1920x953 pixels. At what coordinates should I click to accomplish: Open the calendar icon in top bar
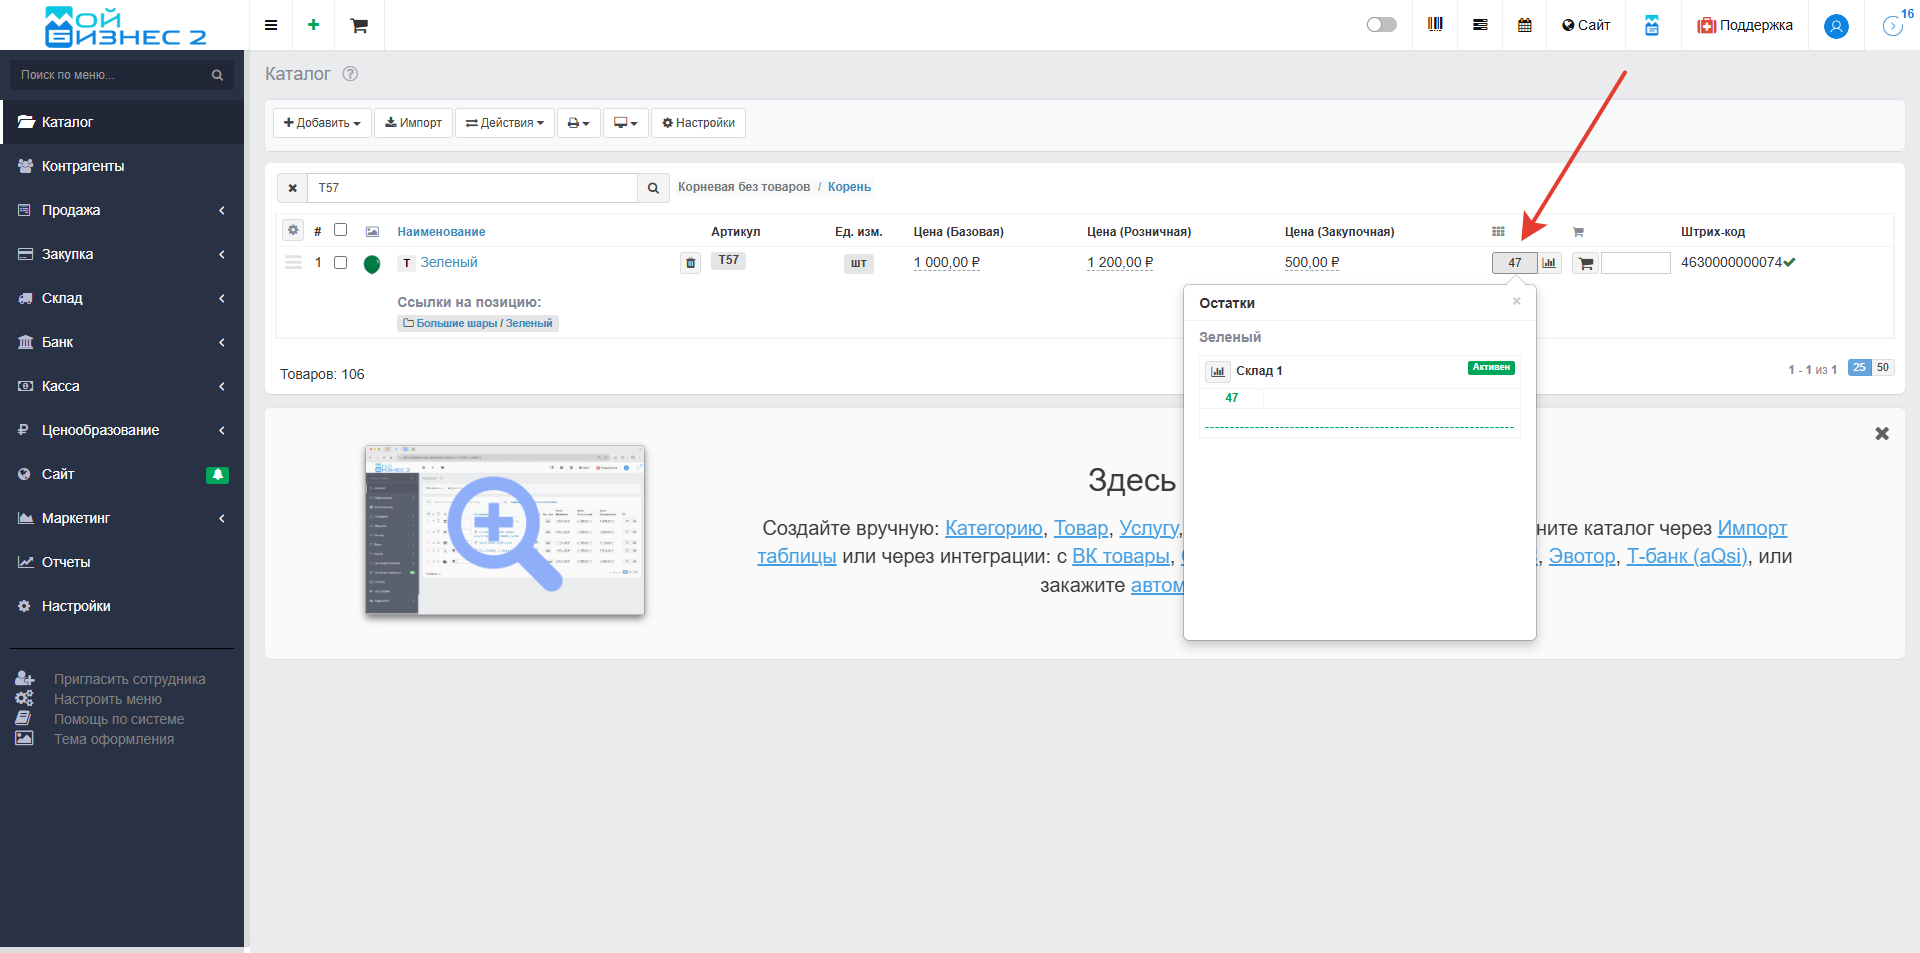[1524, 25]
